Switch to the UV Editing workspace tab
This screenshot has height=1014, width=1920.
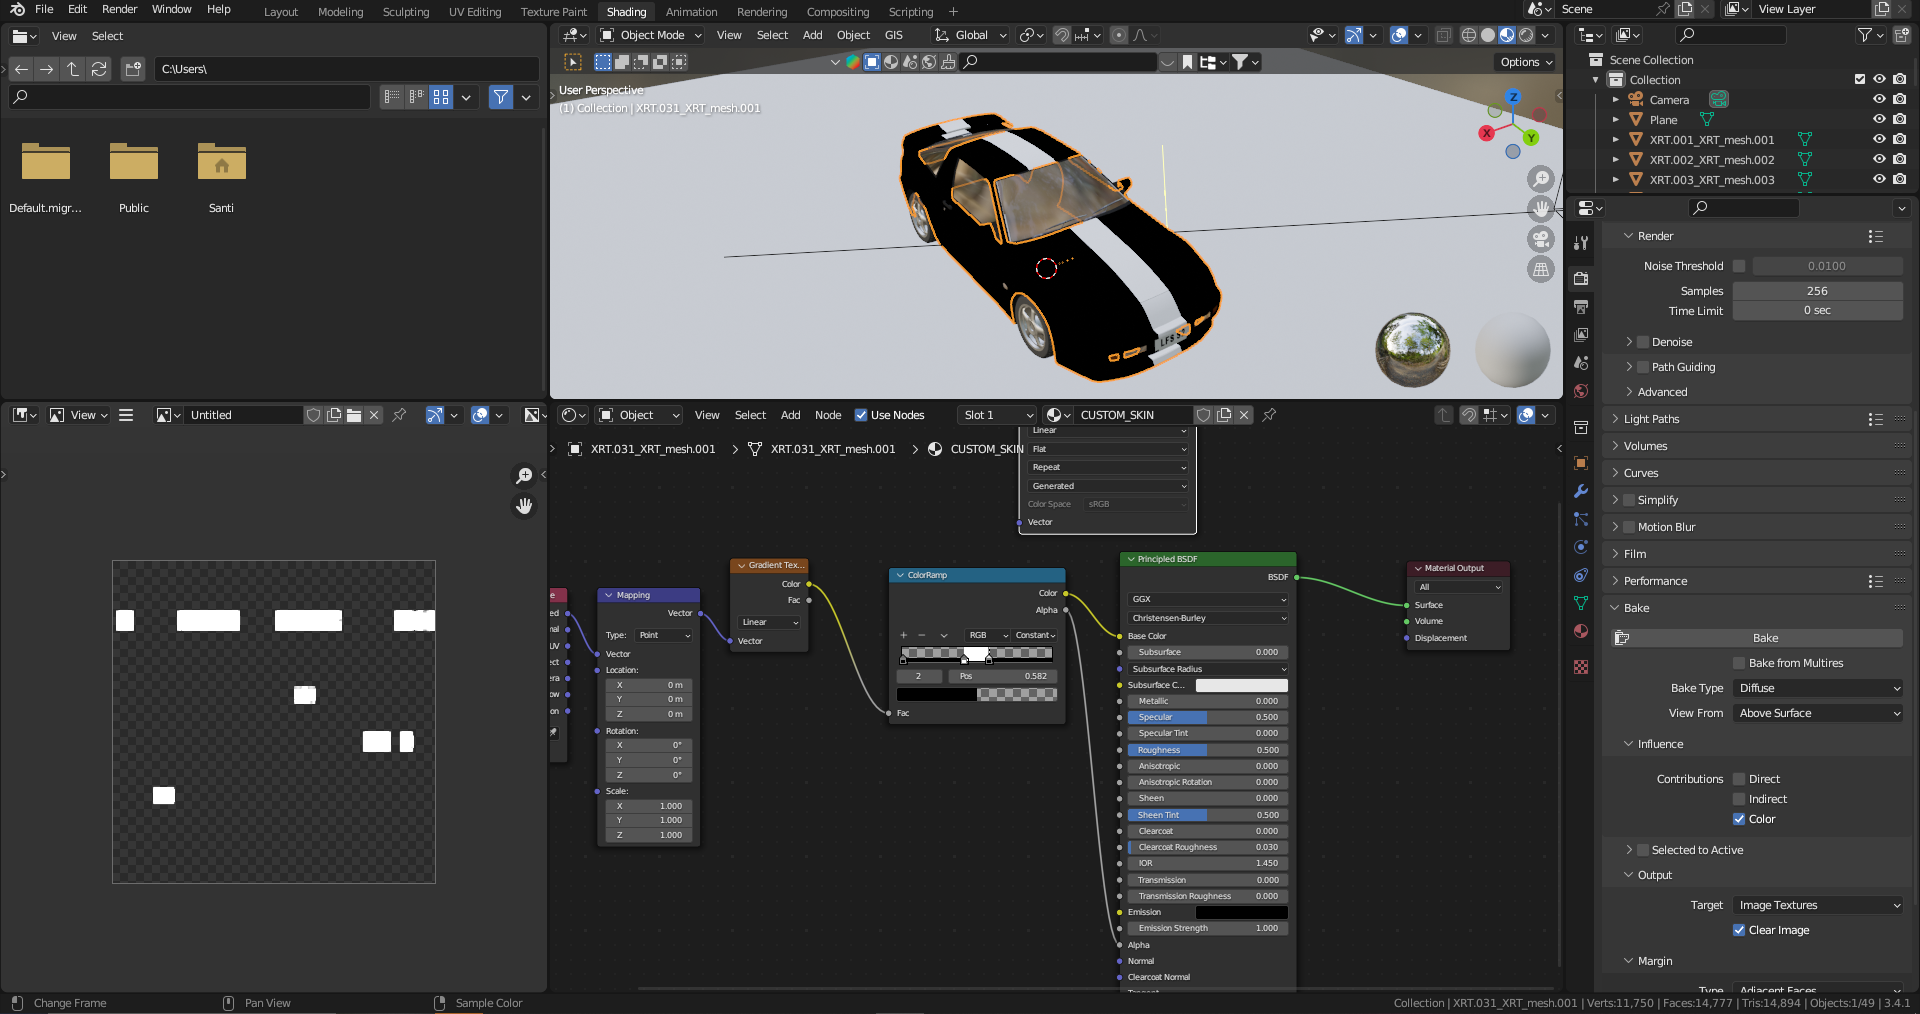(x=475, y=12)
